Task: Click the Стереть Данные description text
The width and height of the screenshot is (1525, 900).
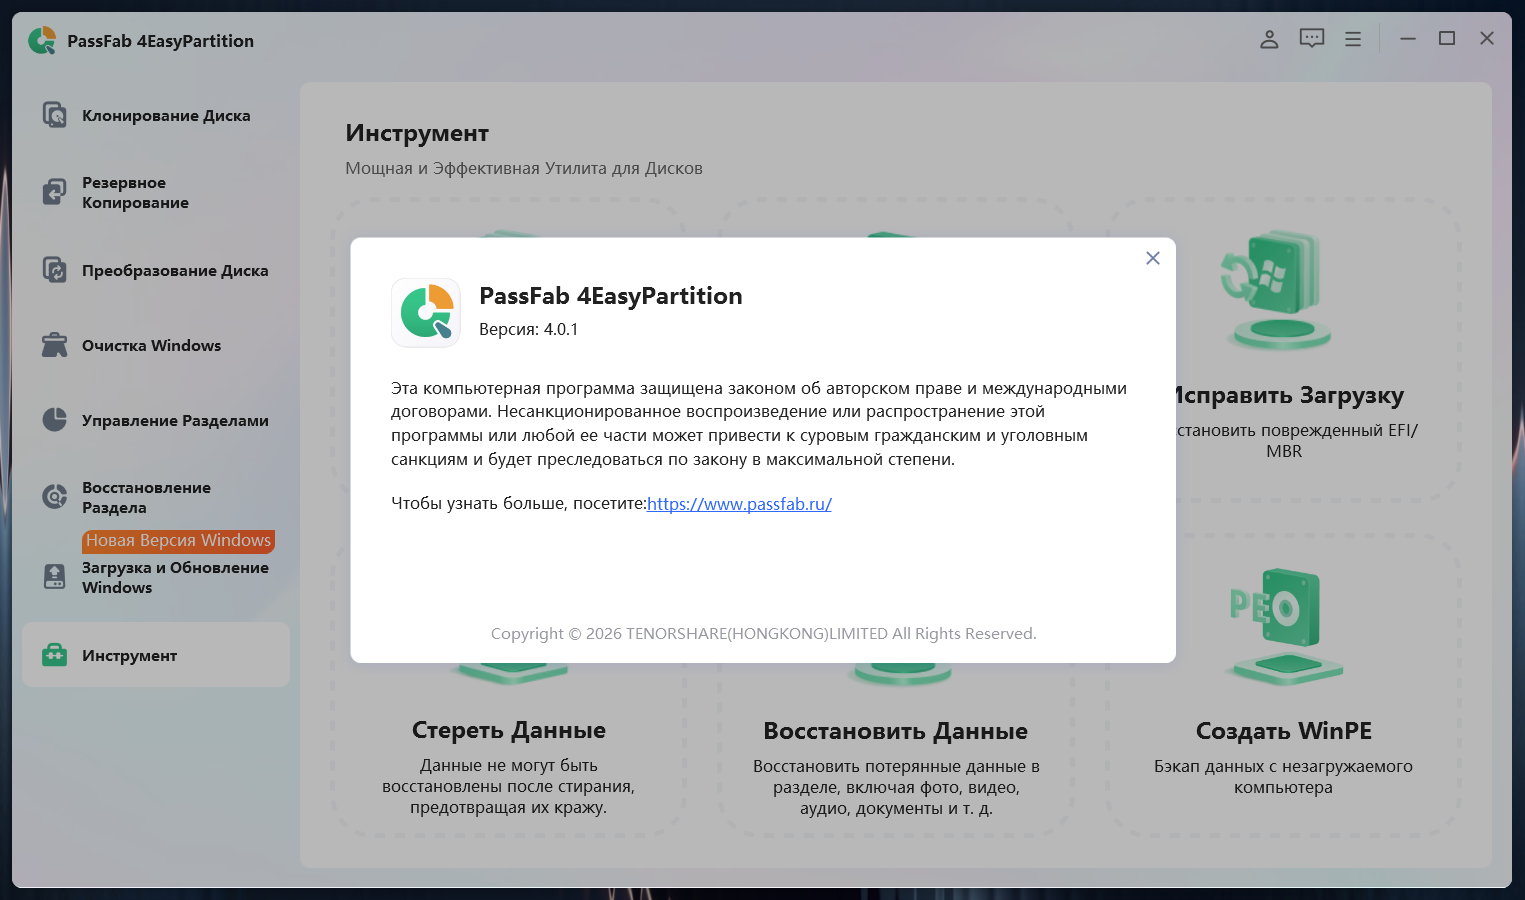Action: [509, 787]
